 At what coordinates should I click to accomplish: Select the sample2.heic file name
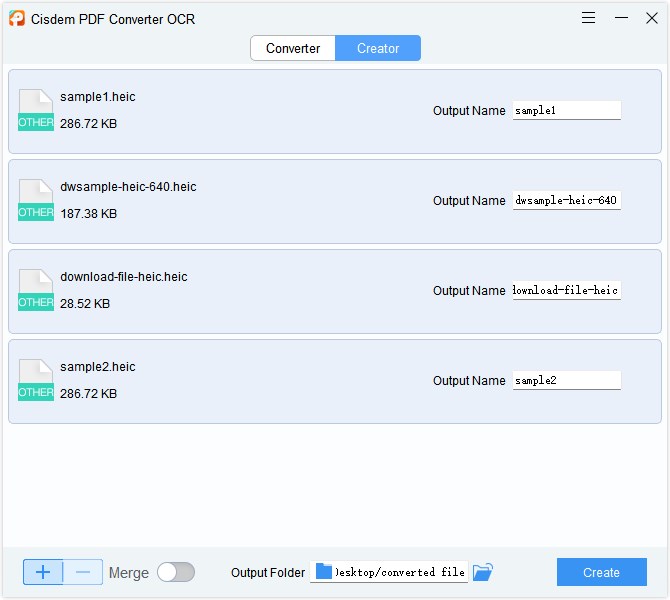point(98,367)
